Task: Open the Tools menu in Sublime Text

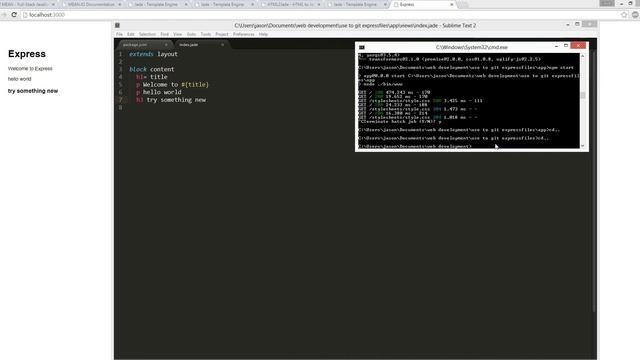Action: pyautogui.click(x=206, y=34)
